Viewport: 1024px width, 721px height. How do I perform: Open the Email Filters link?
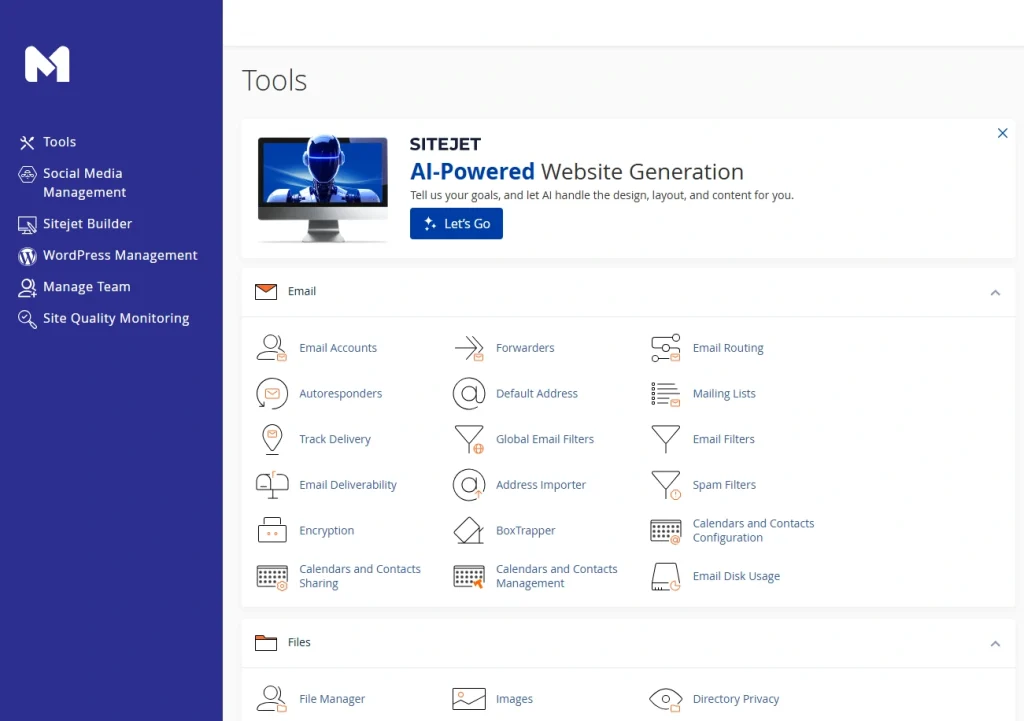coord(724,440)
